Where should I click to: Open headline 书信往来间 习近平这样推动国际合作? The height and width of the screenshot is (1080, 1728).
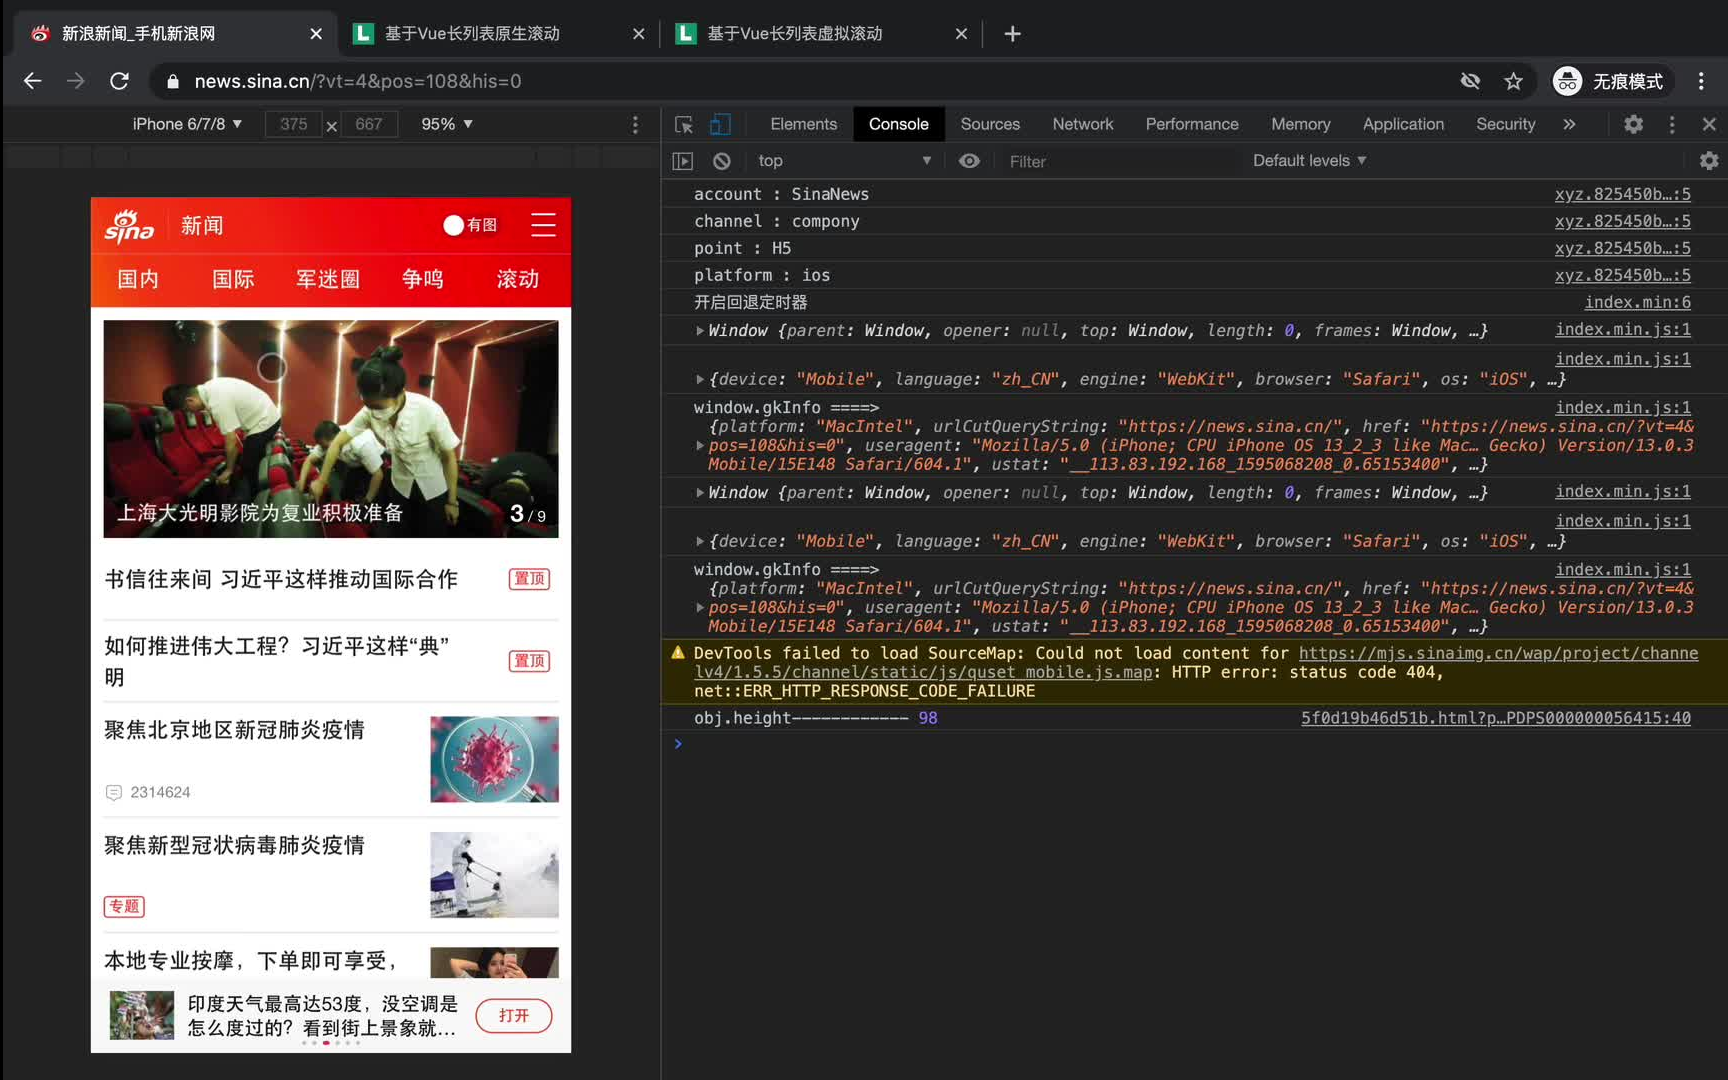pos(281,580)
